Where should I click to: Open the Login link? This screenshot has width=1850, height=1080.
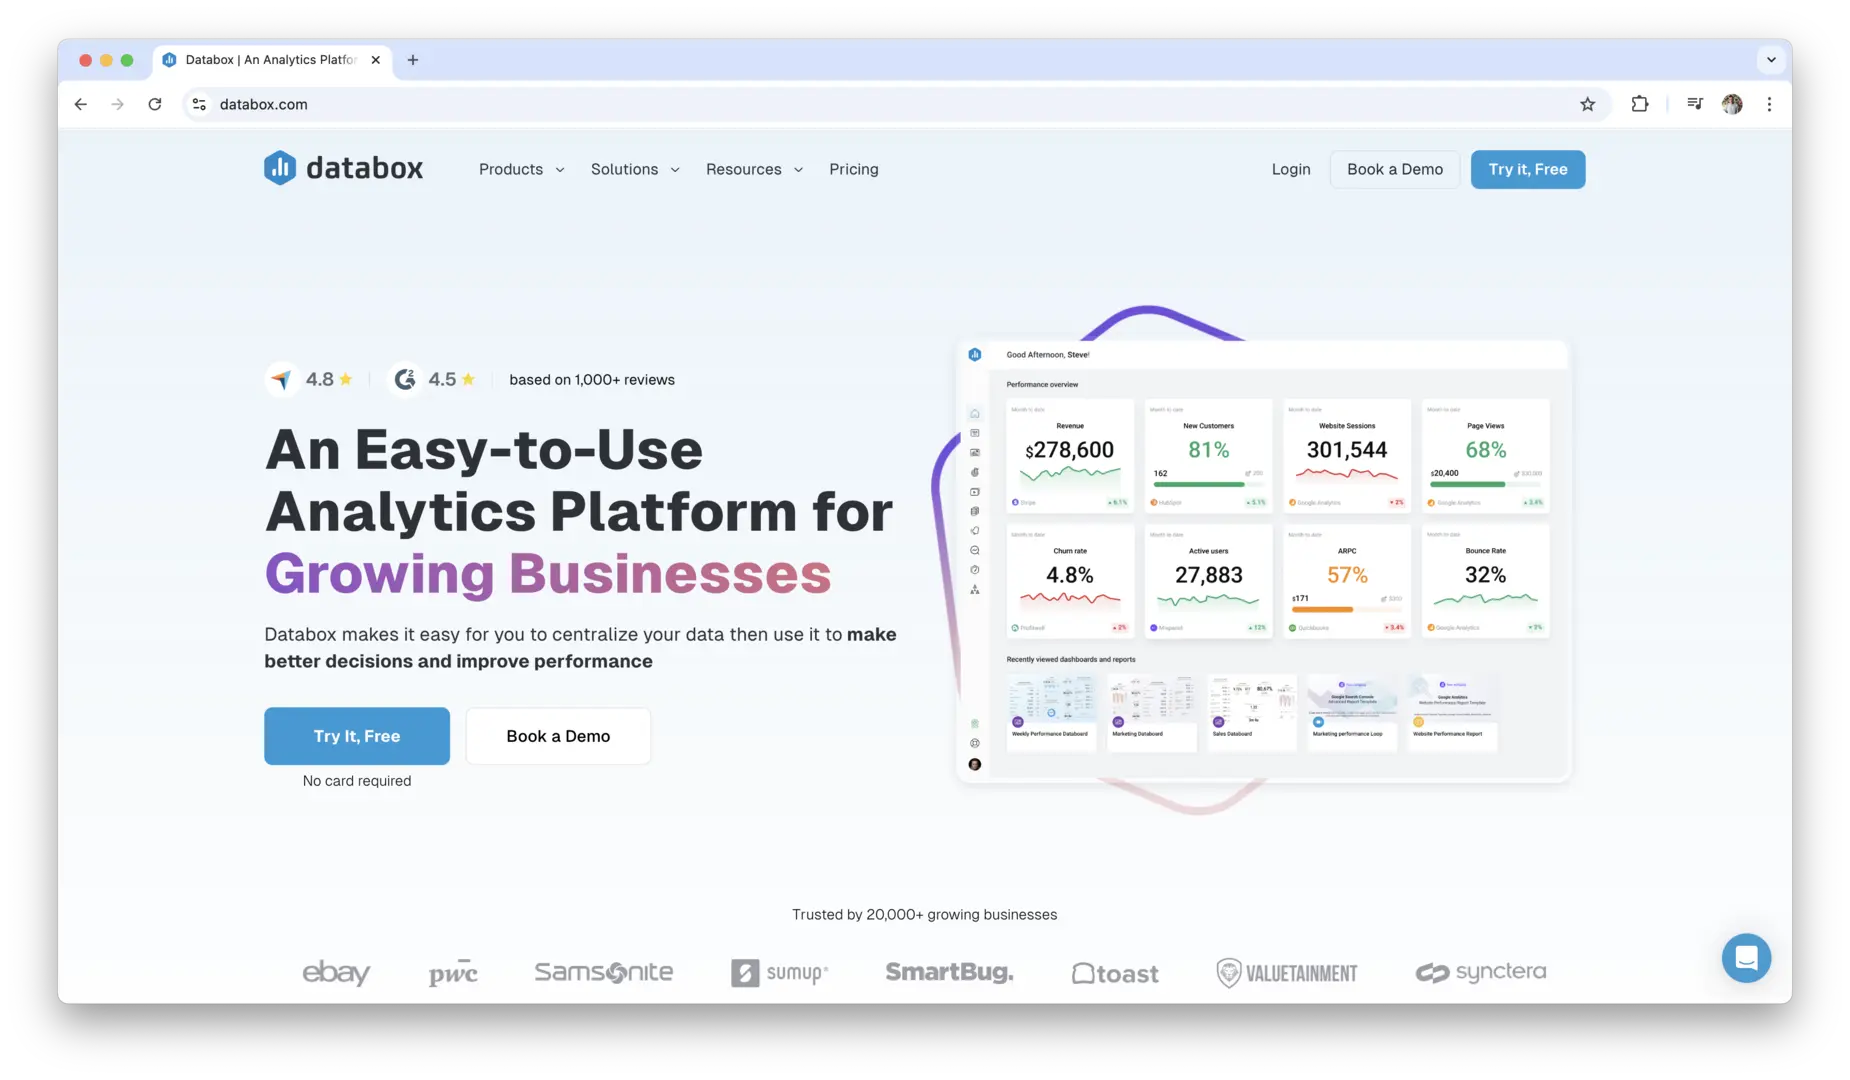click(1290, 169)
